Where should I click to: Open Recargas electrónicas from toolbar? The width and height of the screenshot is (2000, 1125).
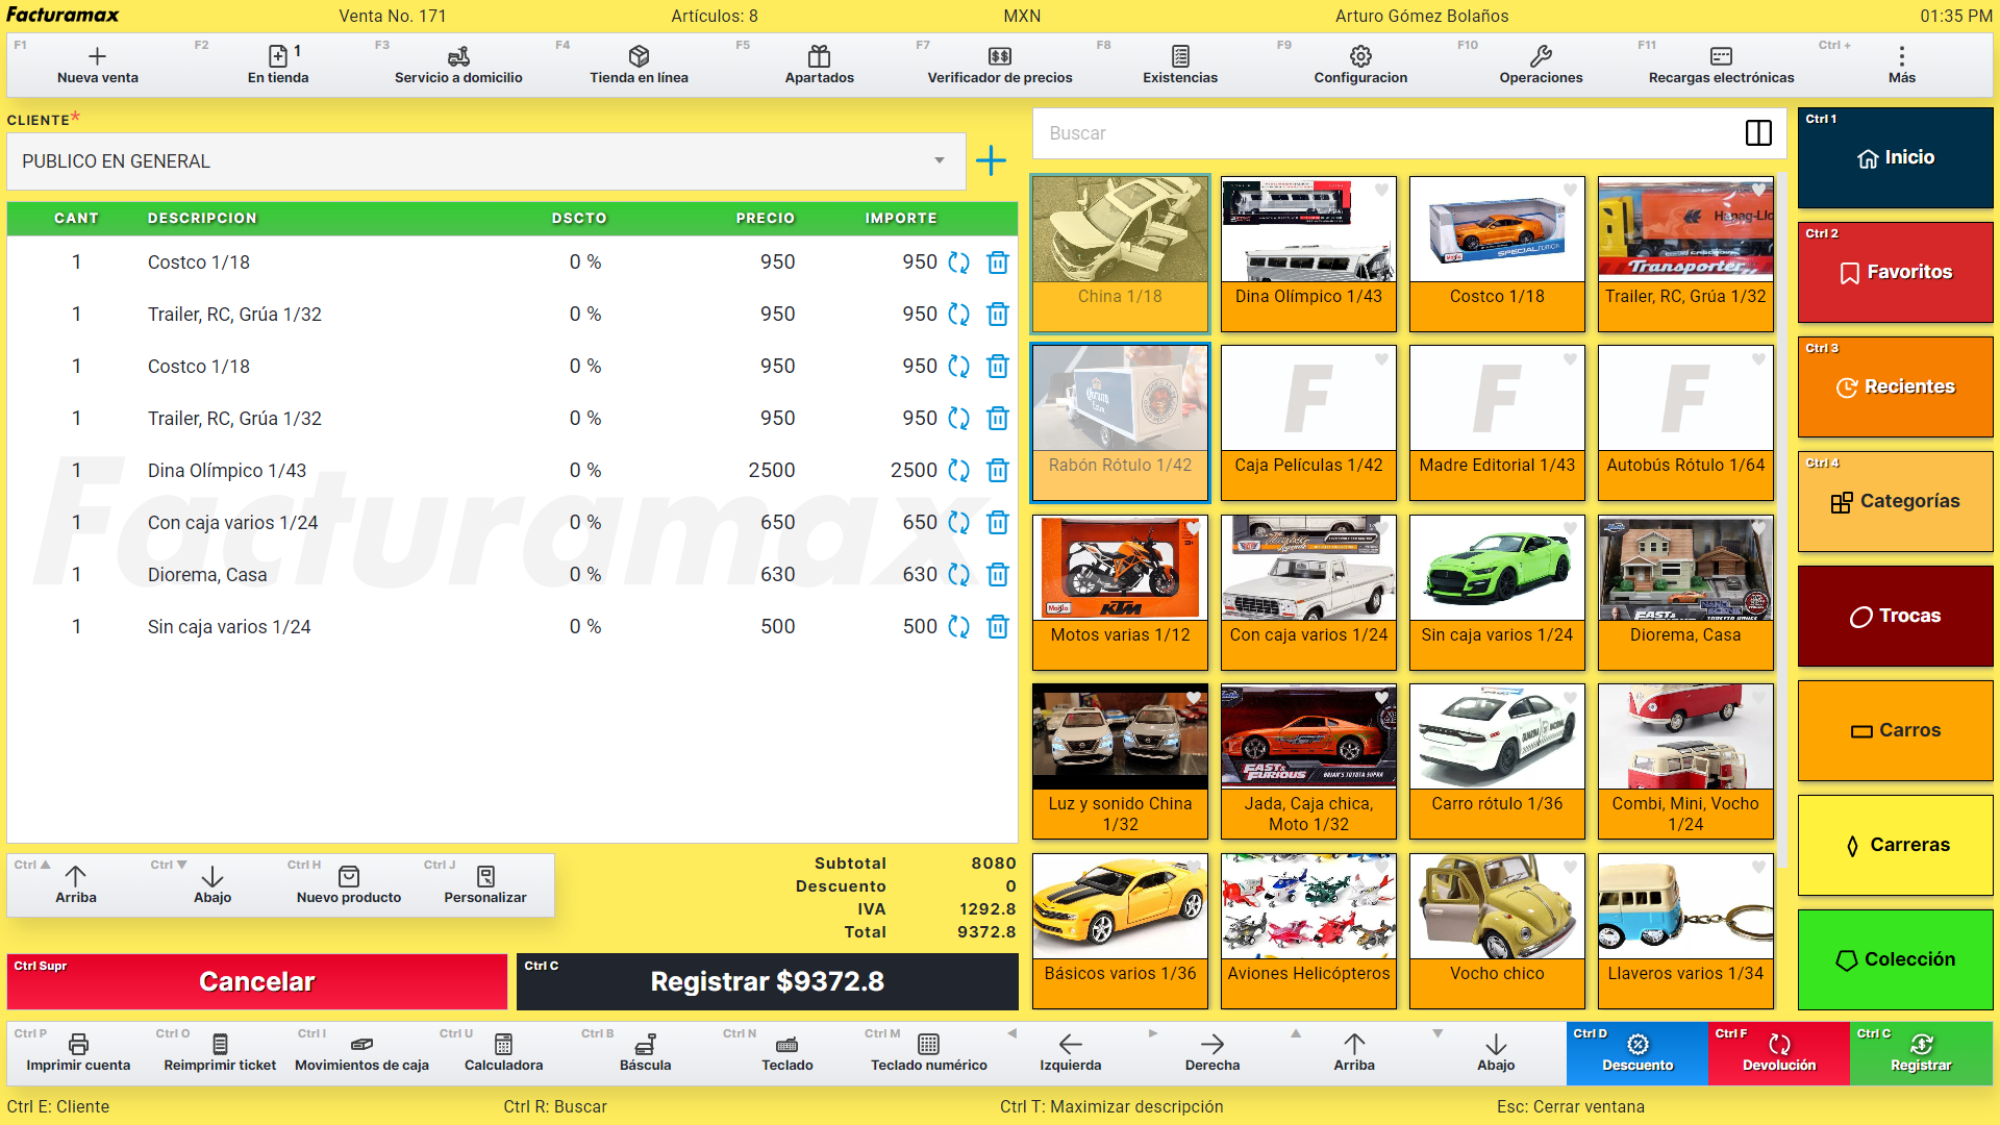[x=1720, y=64]
